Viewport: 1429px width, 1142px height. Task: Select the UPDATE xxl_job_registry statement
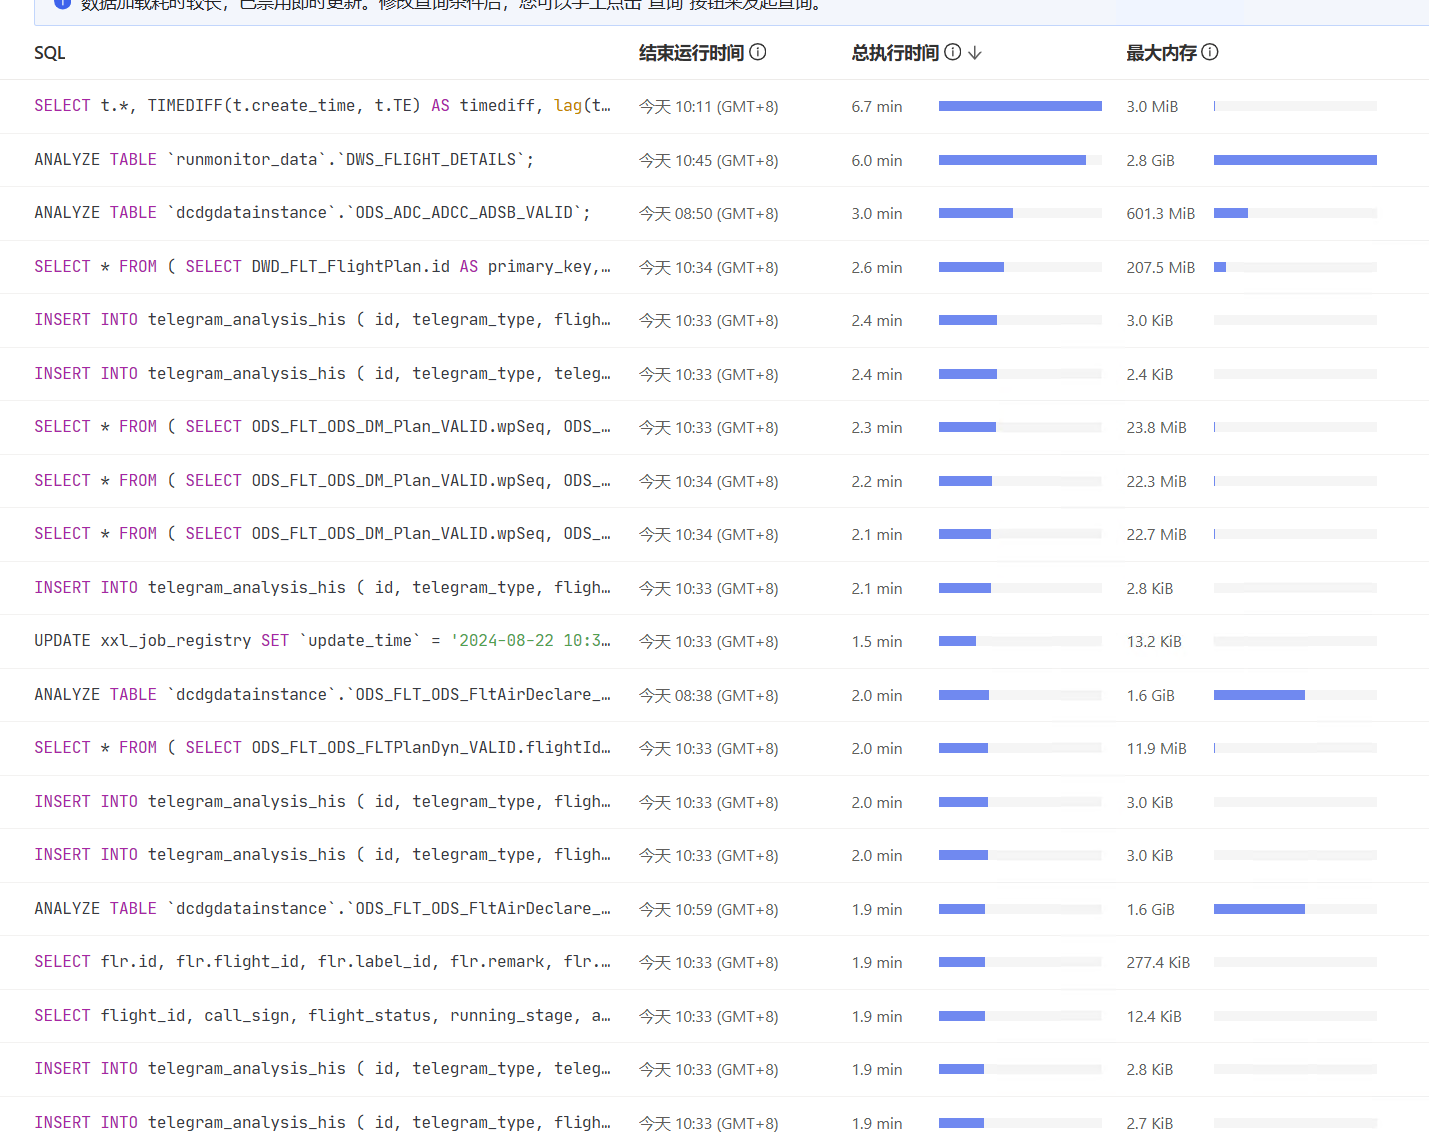(x=321, y=641)
